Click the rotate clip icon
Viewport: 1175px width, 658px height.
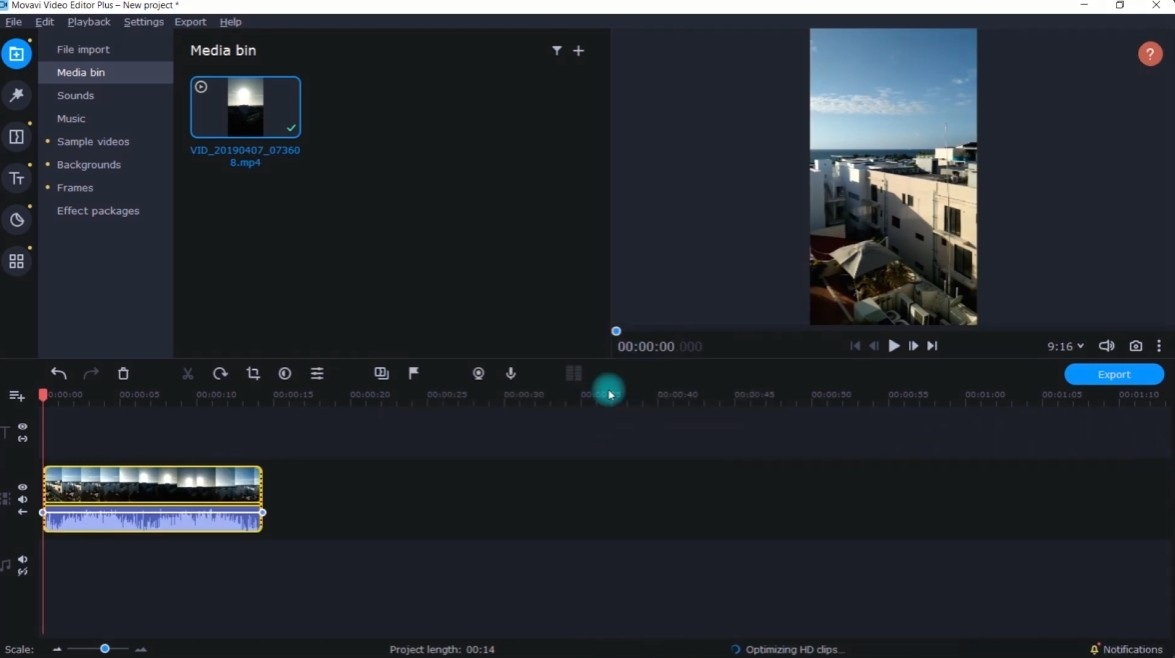point(220,373)
